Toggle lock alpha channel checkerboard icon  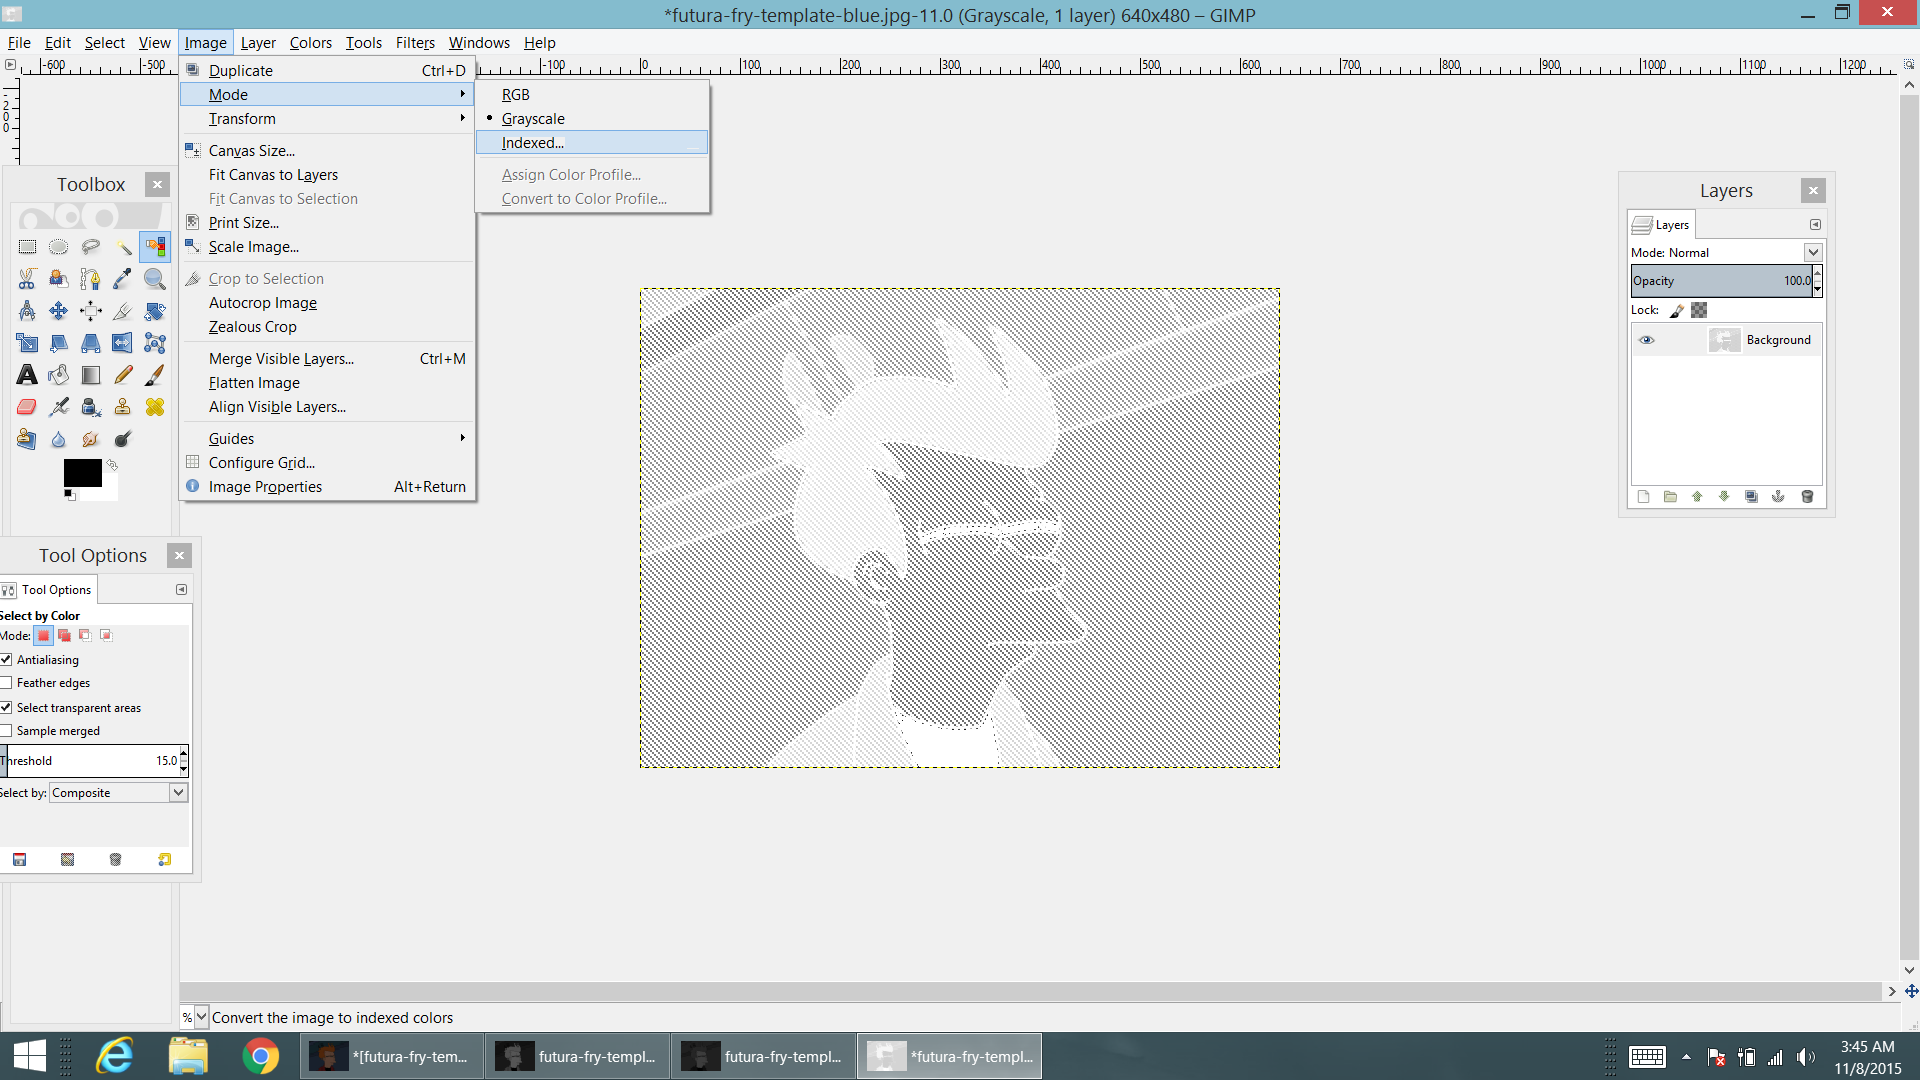(x=1699, y=310)
